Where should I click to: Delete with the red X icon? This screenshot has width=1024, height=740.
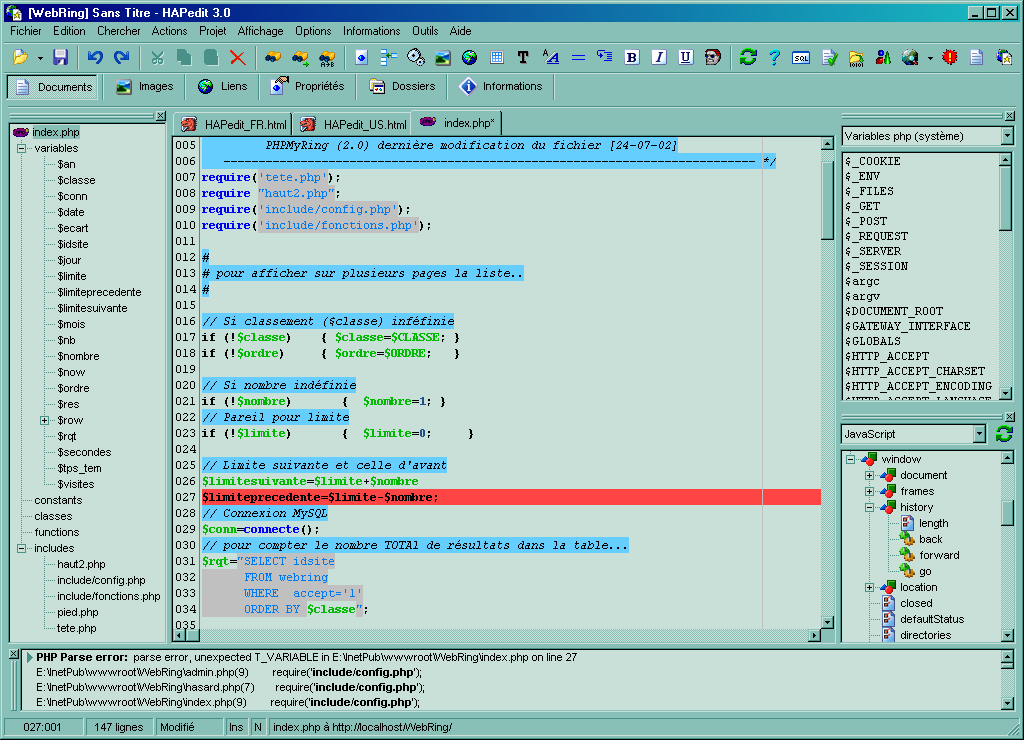click(238, 57)
